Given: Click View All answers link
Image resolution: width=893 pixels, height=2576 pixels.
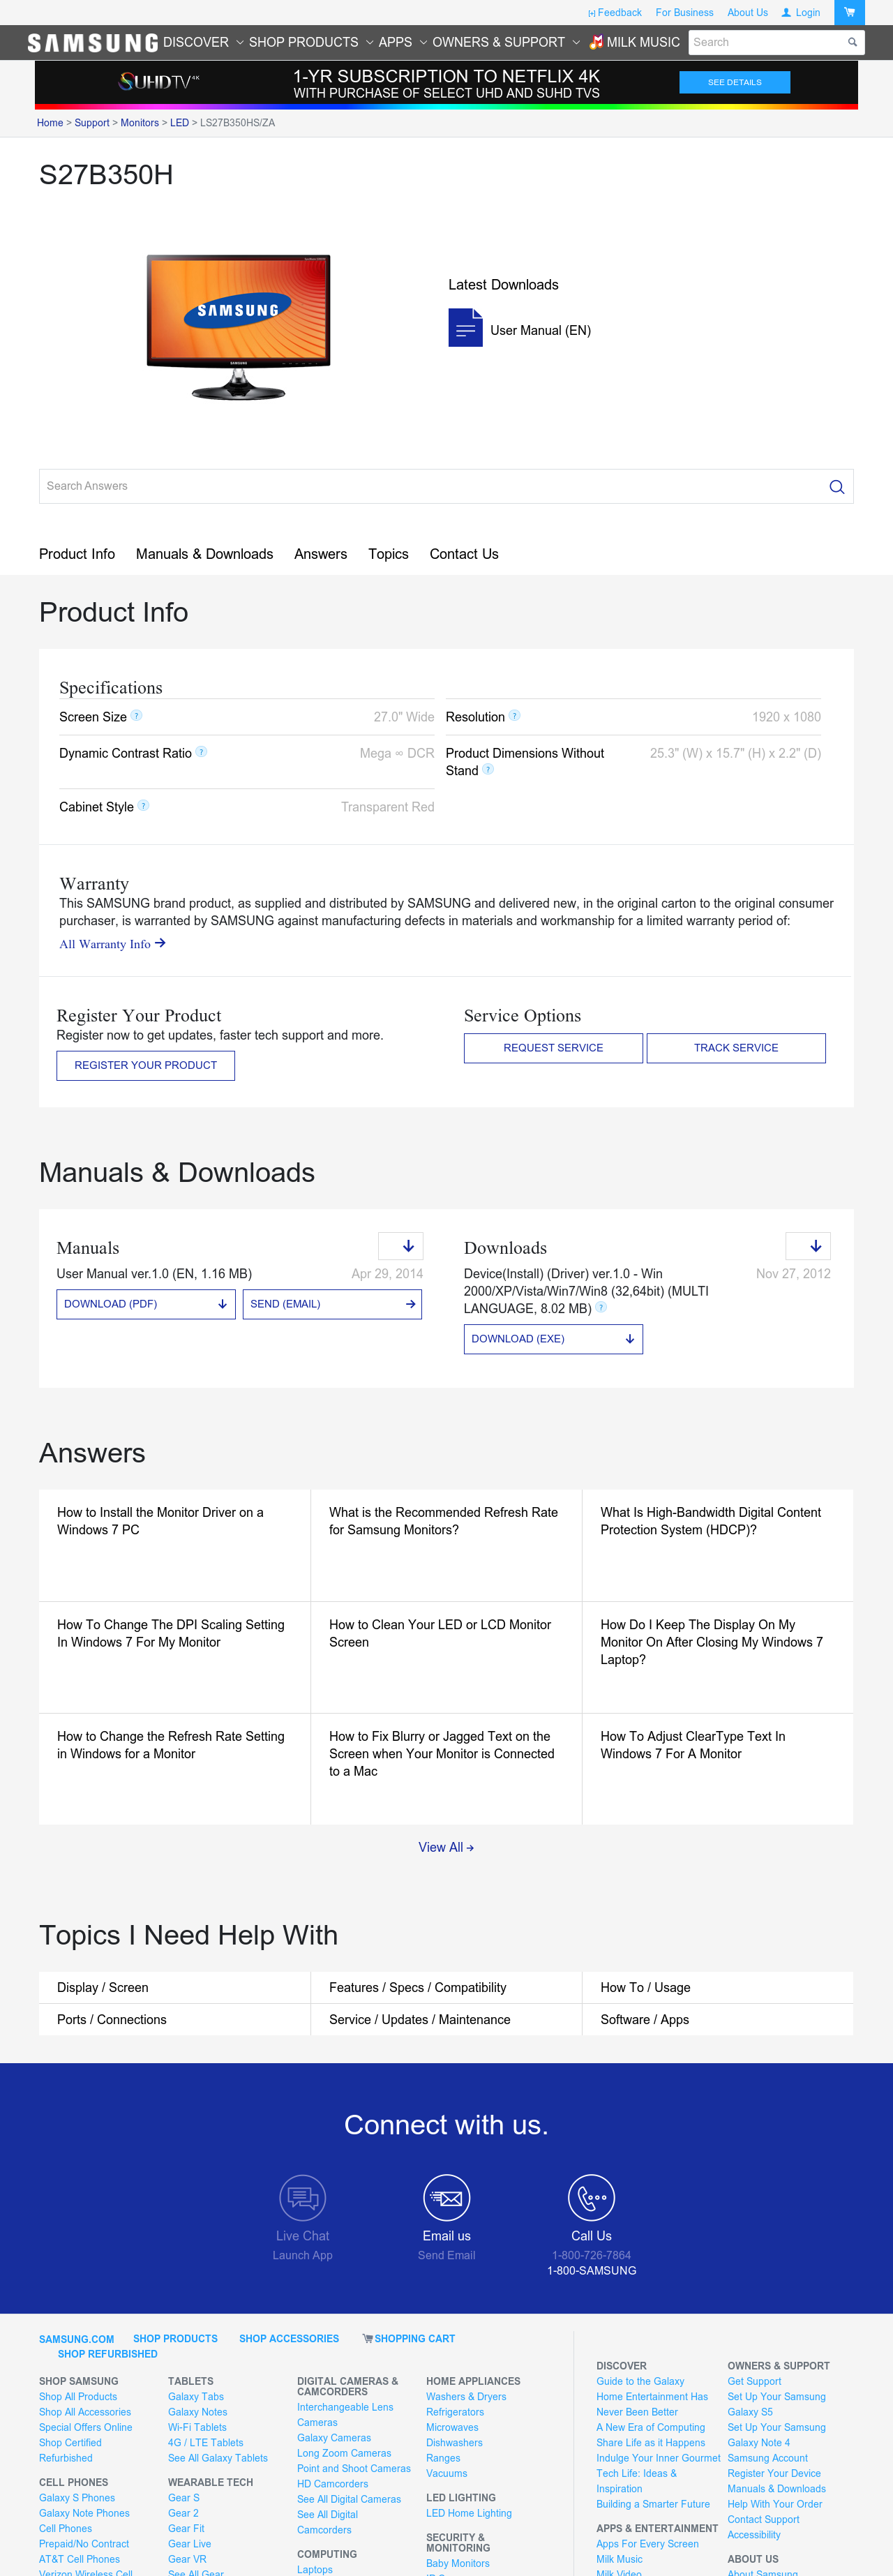Looking at the screenshot, I should [446, 1847].
